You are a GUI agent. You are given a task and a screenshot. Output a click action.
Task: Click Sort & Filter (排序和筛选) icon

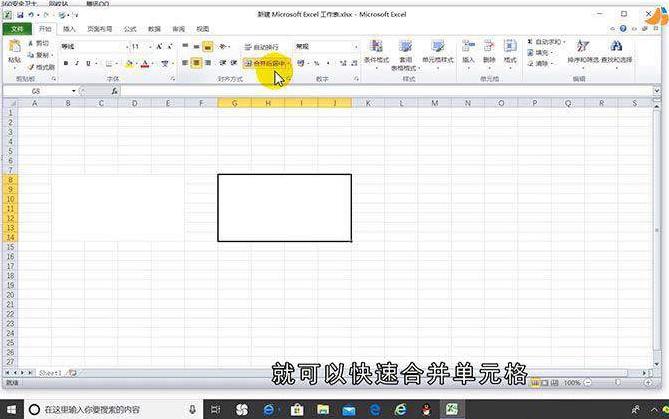pyautogui.click(x=583, y=46)
